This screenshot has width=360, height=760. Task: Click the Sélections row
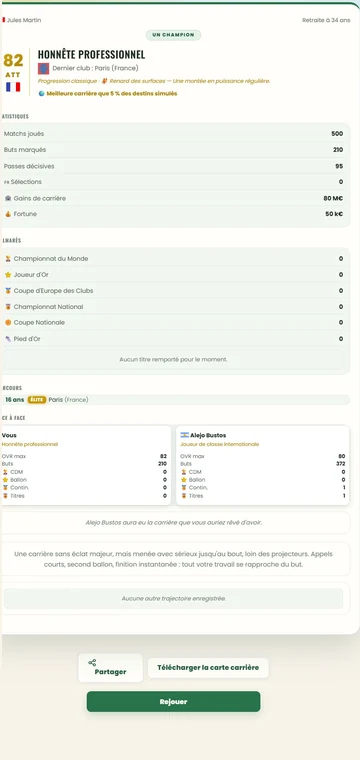tap(173, 182)
